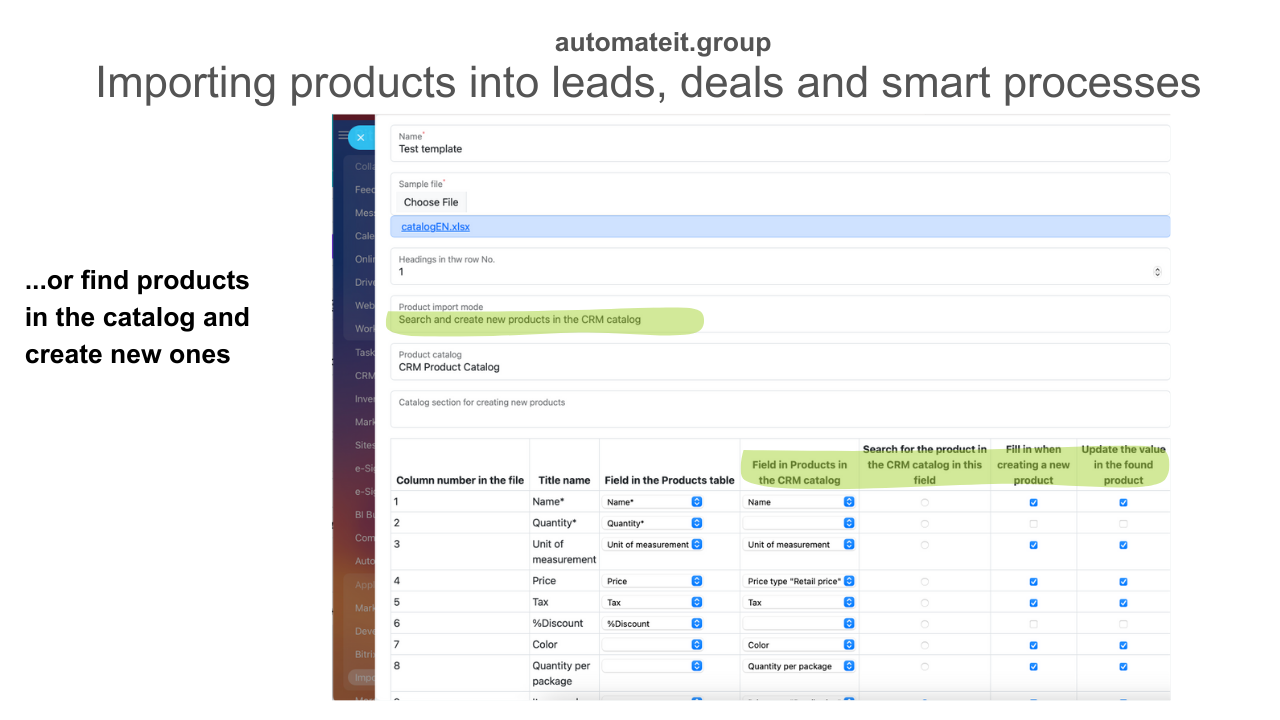Viewport: 1280px width, 720px height.
Task: Open the catalogEN.xlsx file link
Action: click(x=435, y=227)
